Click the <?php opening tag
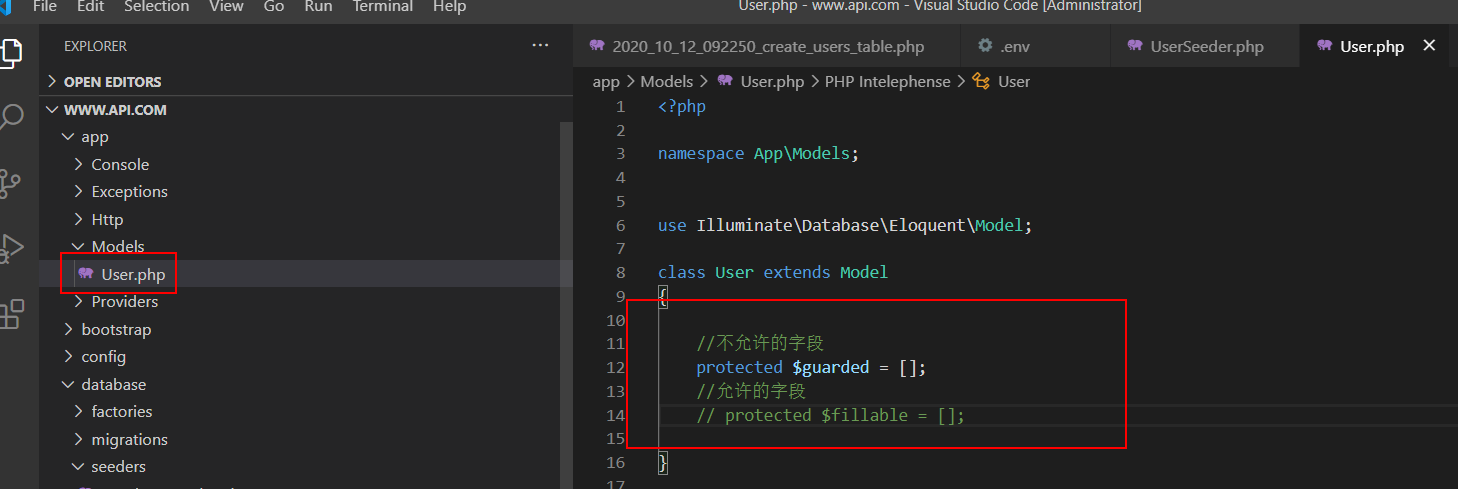This screenshot has width=1458, height=489. tap(682, 106)
